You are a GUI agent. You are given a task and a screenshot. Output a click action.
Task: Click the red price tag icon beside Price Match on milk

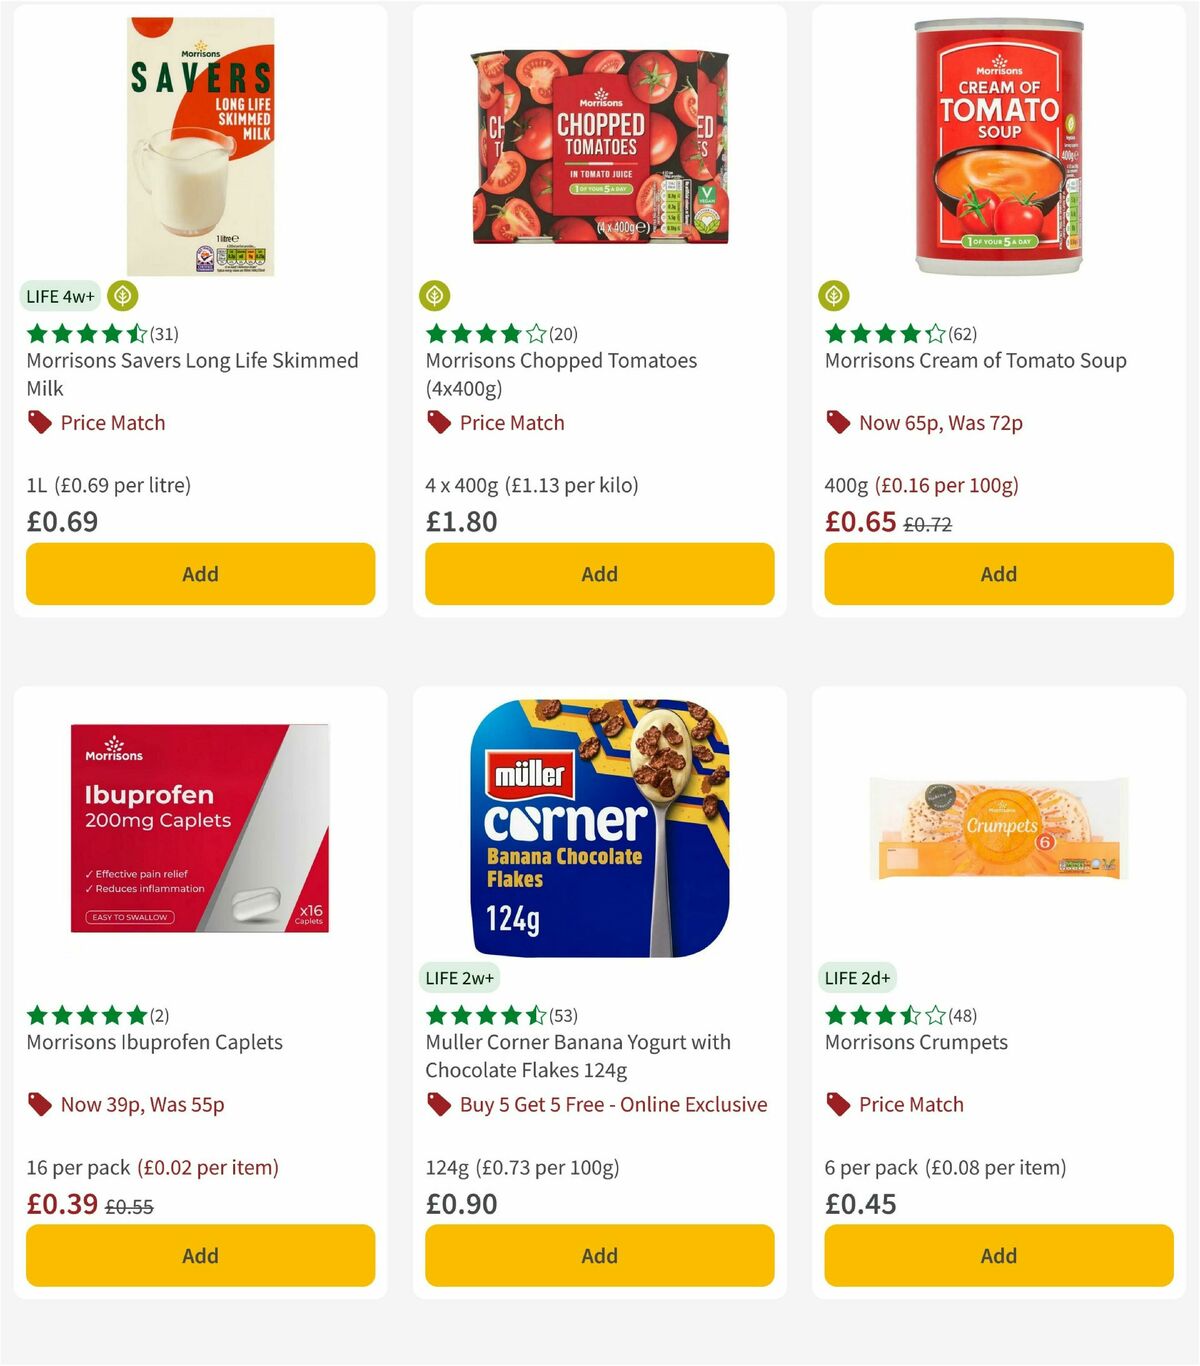39,422
